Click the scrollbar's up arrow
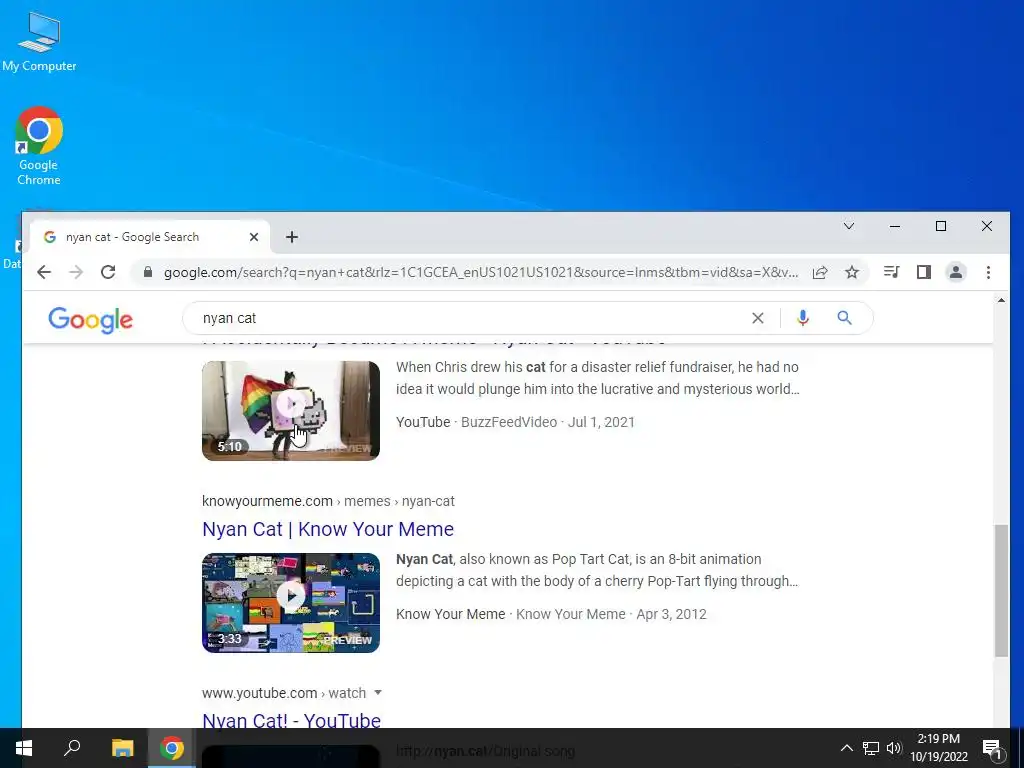This screenshot has width=1024, height=768. coord(1001,300)
